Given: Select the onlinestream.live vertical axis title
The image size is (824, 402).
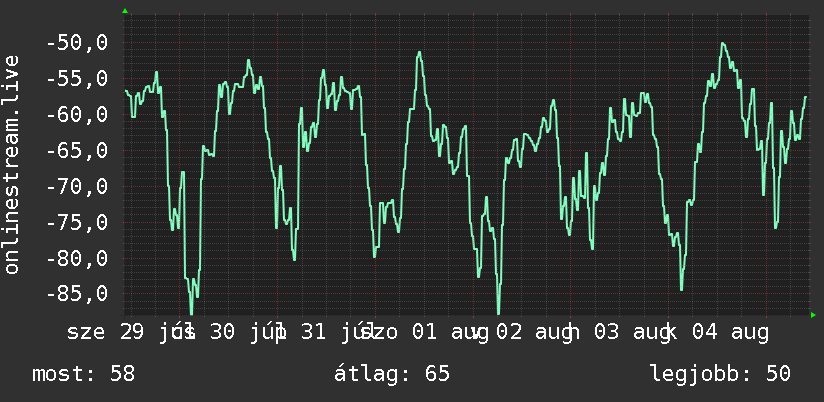Looking at the screenshot, I should [12, 164].
